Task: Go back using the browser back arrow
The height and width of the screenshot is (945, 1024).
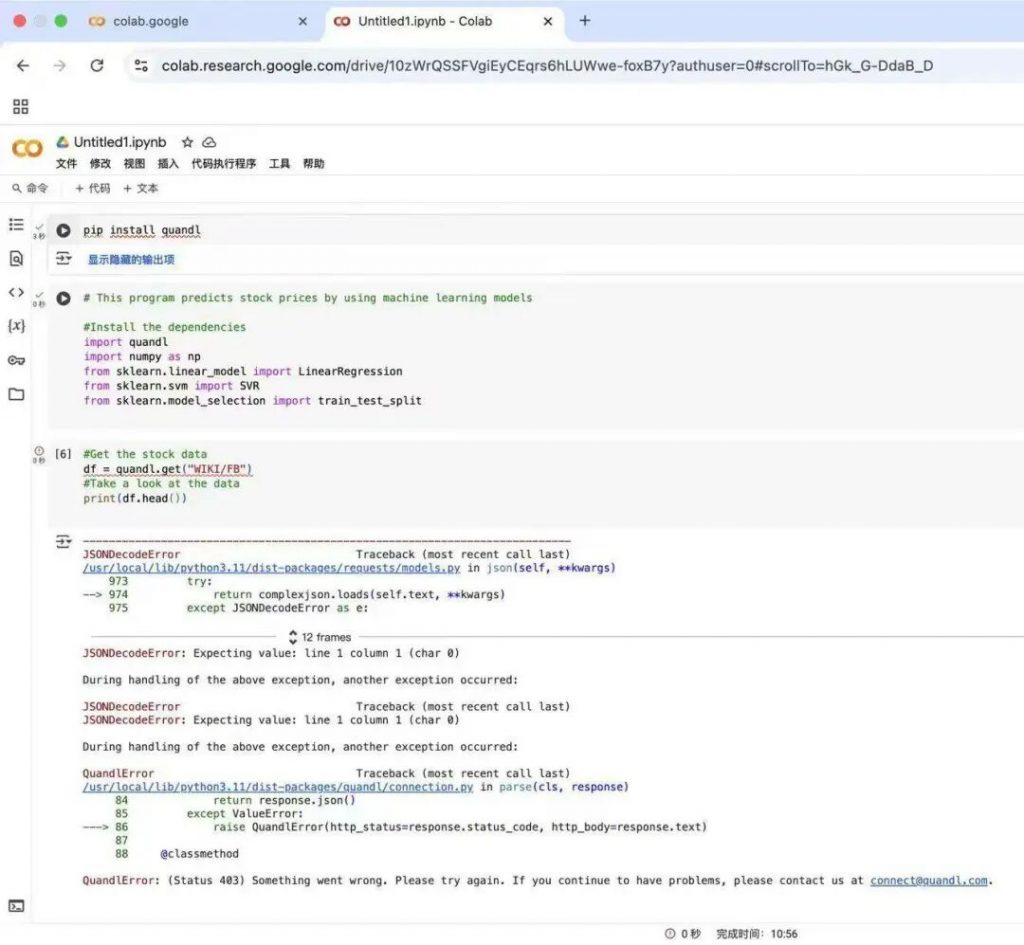Action: (23, 65)
